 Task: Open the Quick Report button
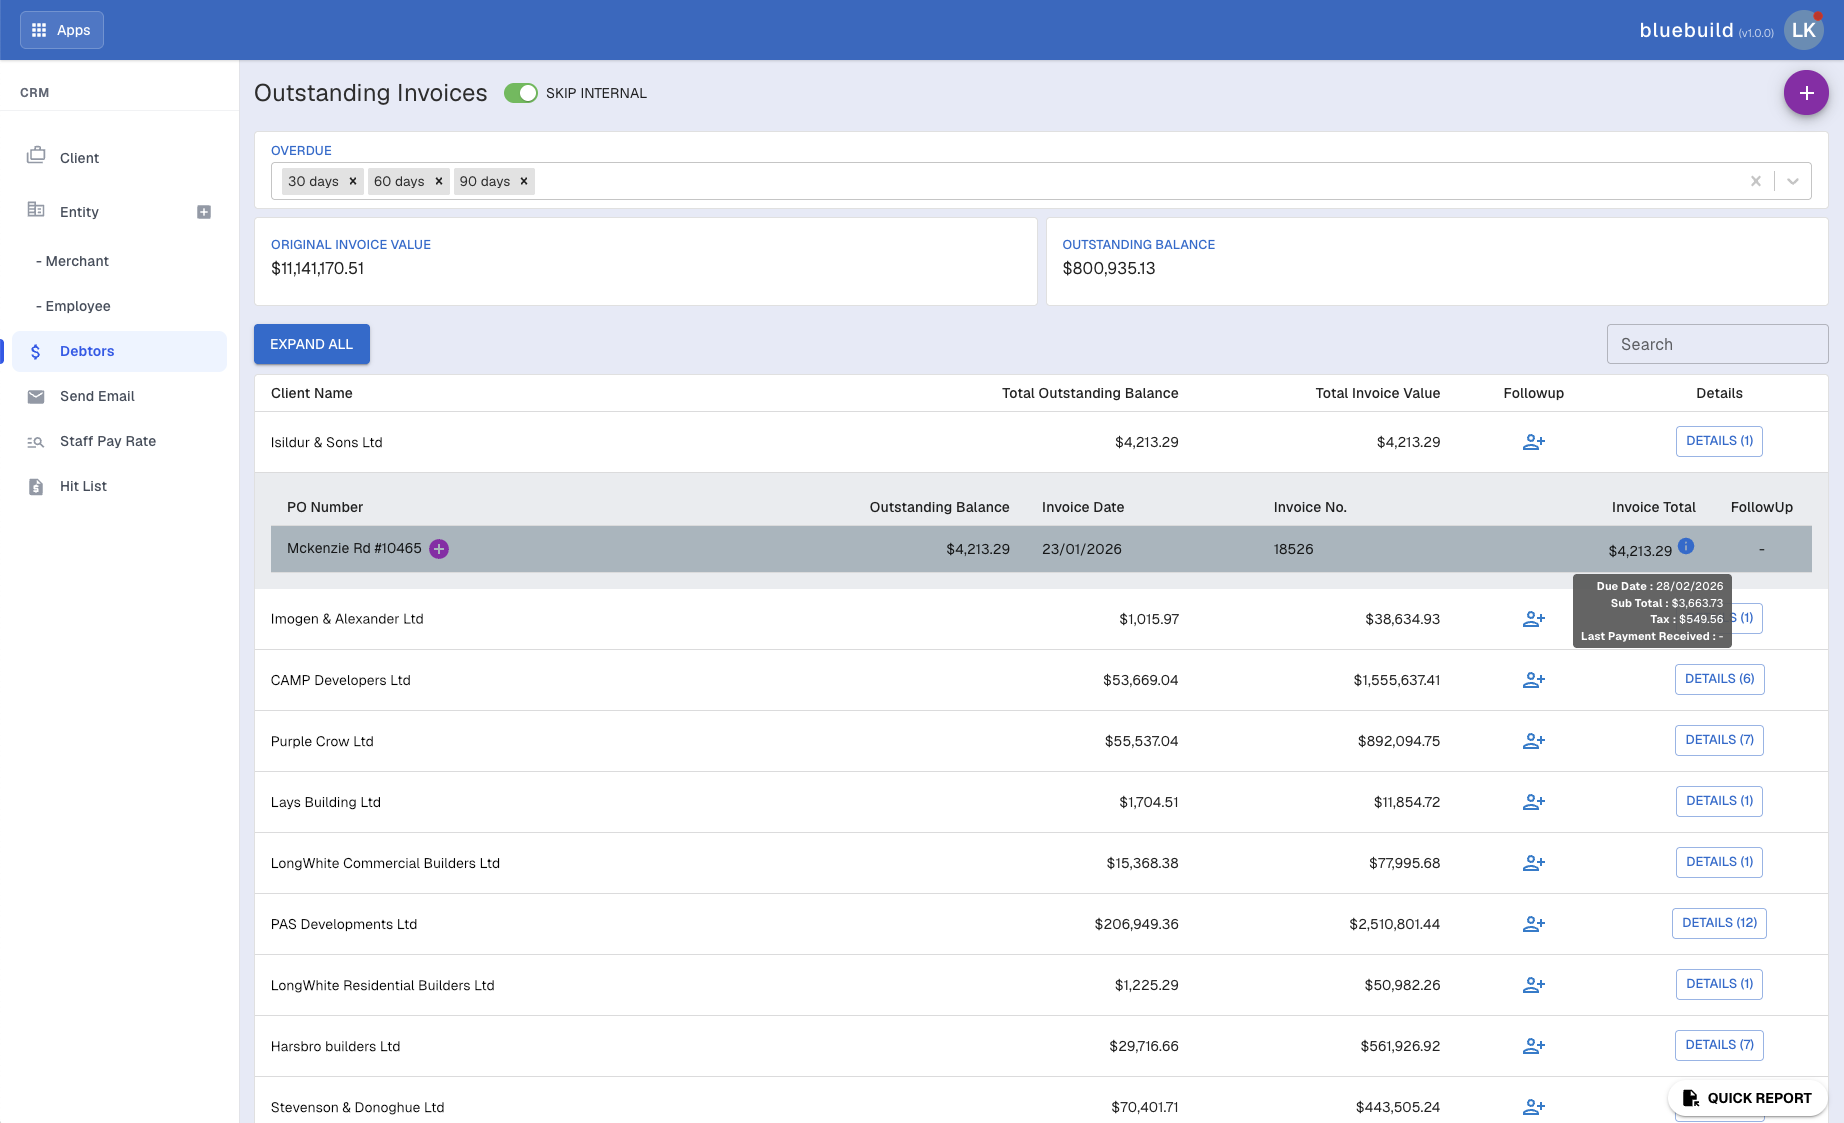coord(1747,1098)
